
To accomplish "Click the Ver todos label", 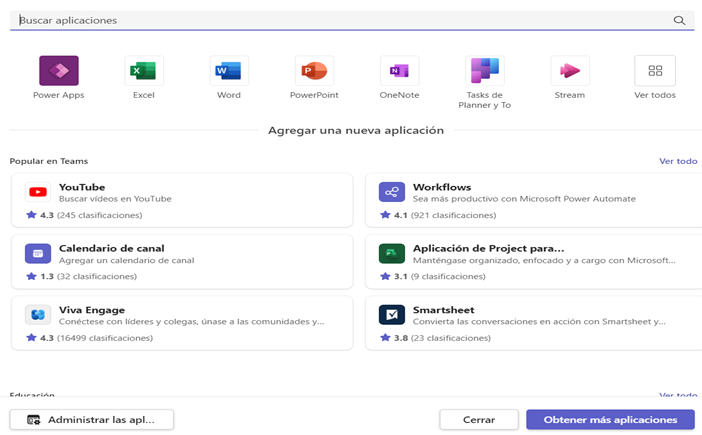I will pos(655,95).
